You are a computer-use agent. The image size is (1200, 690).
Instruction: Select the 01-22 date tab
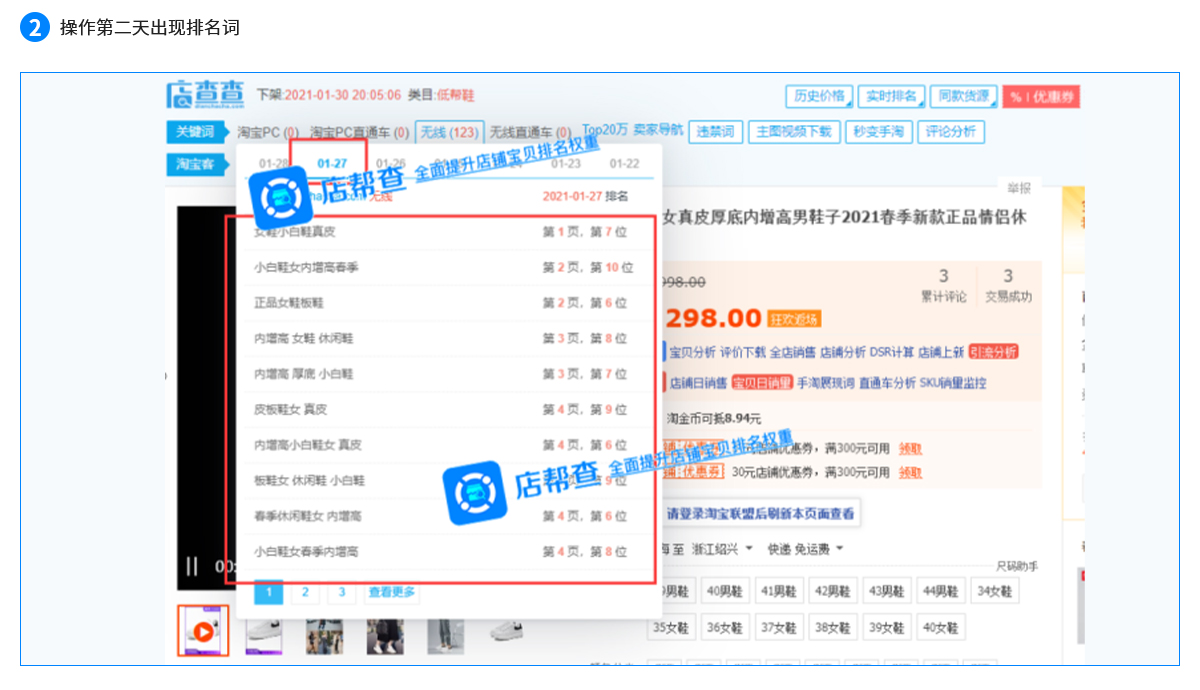(625, 163)
